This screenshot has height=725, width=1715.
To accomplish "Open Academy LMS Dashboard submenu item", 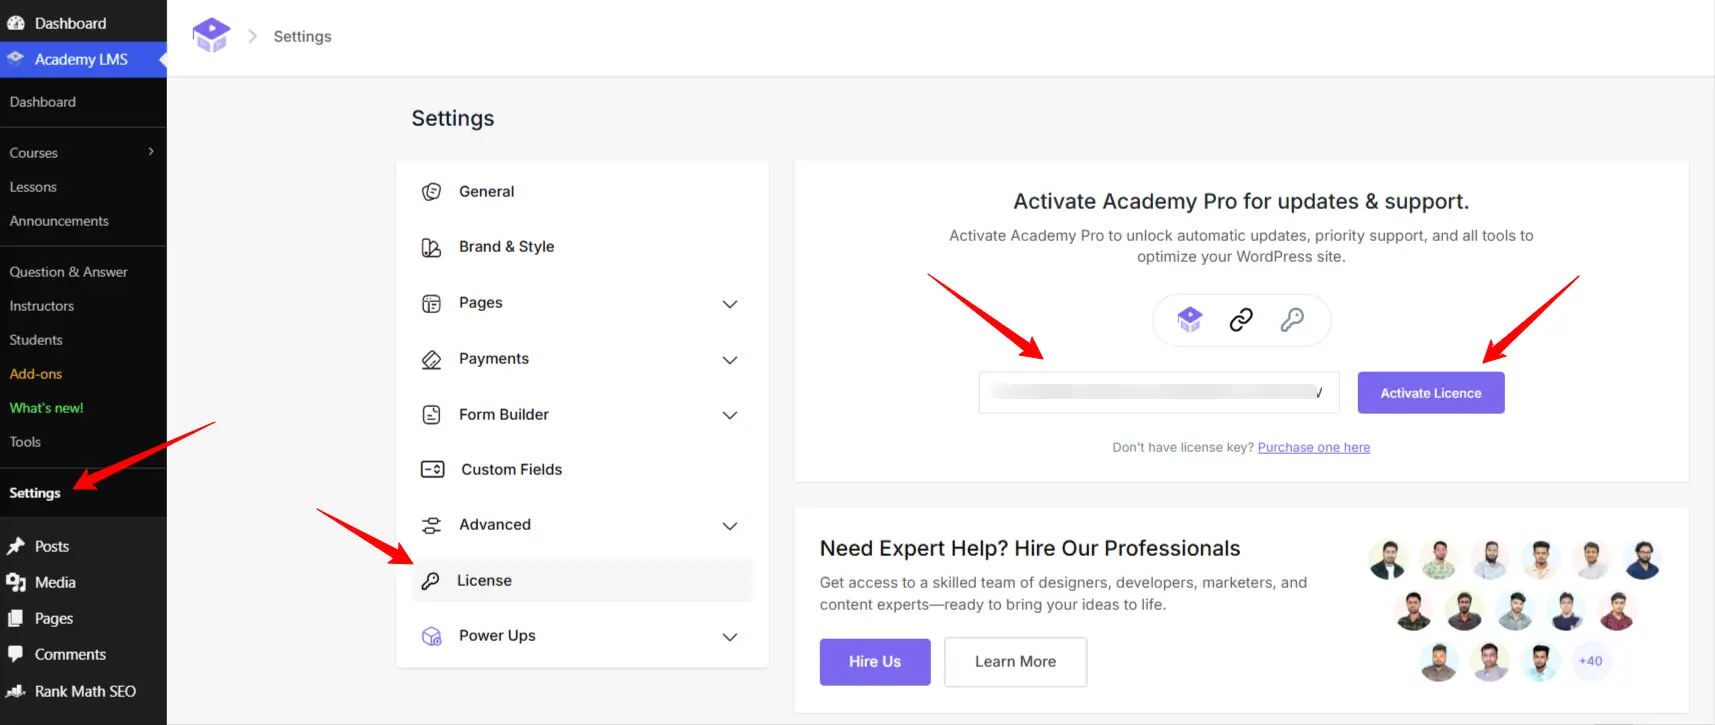I will 43,102.
